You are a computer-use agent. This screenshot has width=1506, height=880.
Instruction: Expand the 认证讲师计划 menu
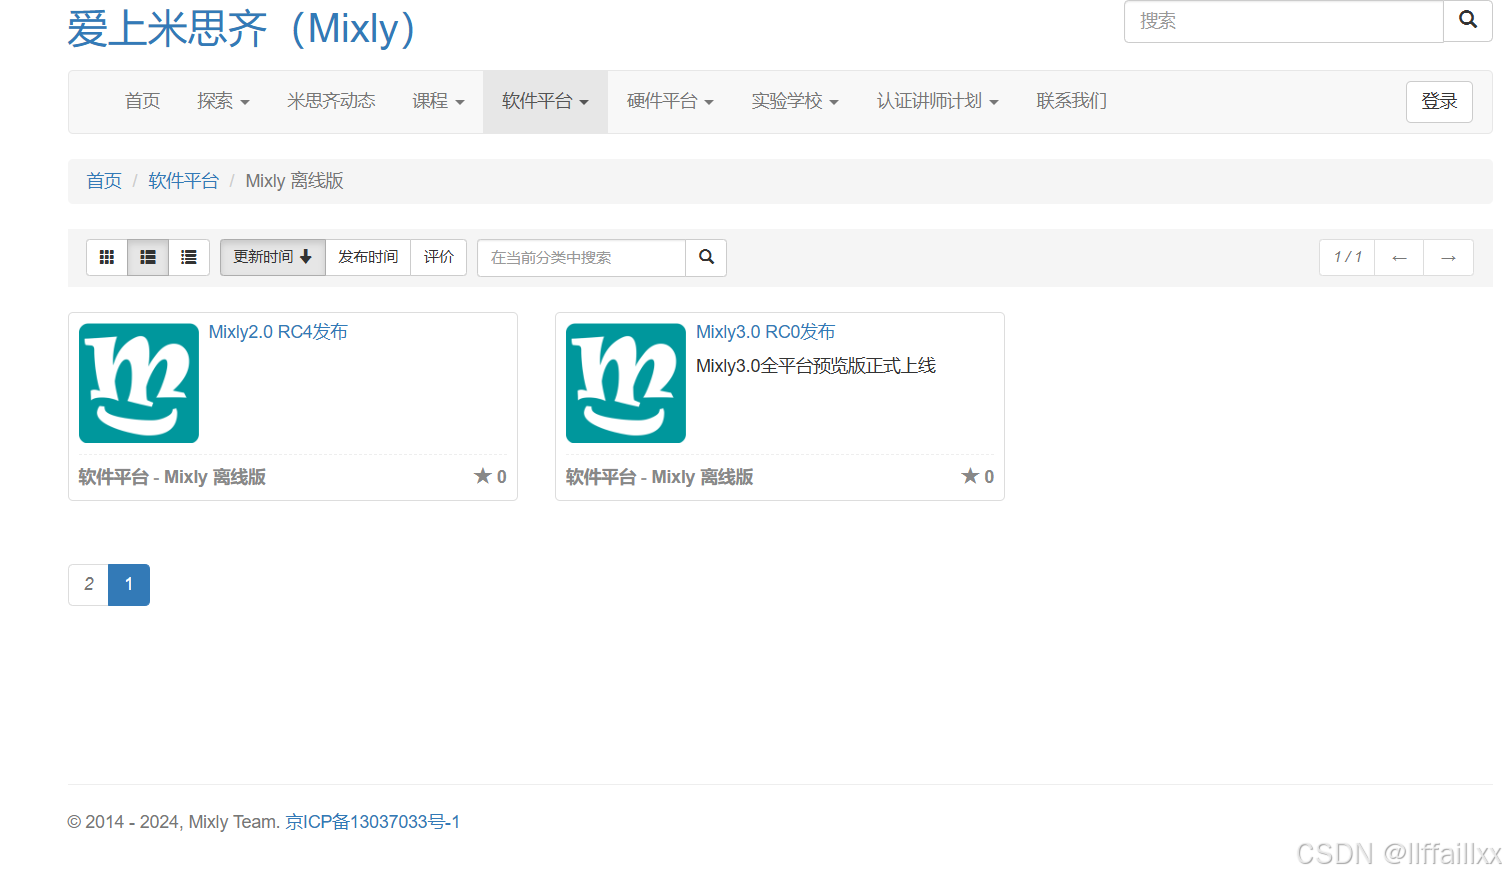(936, 101)
